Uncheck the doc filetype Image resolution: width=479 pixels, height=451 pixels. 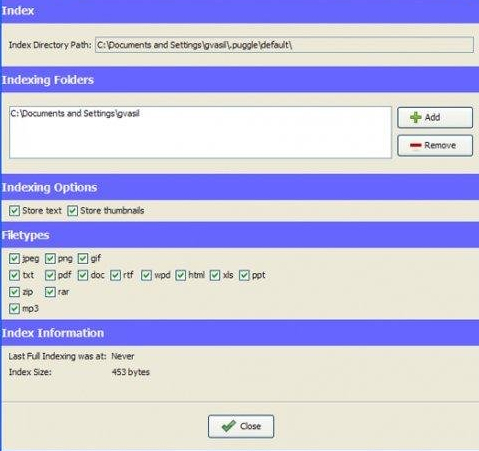(x=83, y=275)
